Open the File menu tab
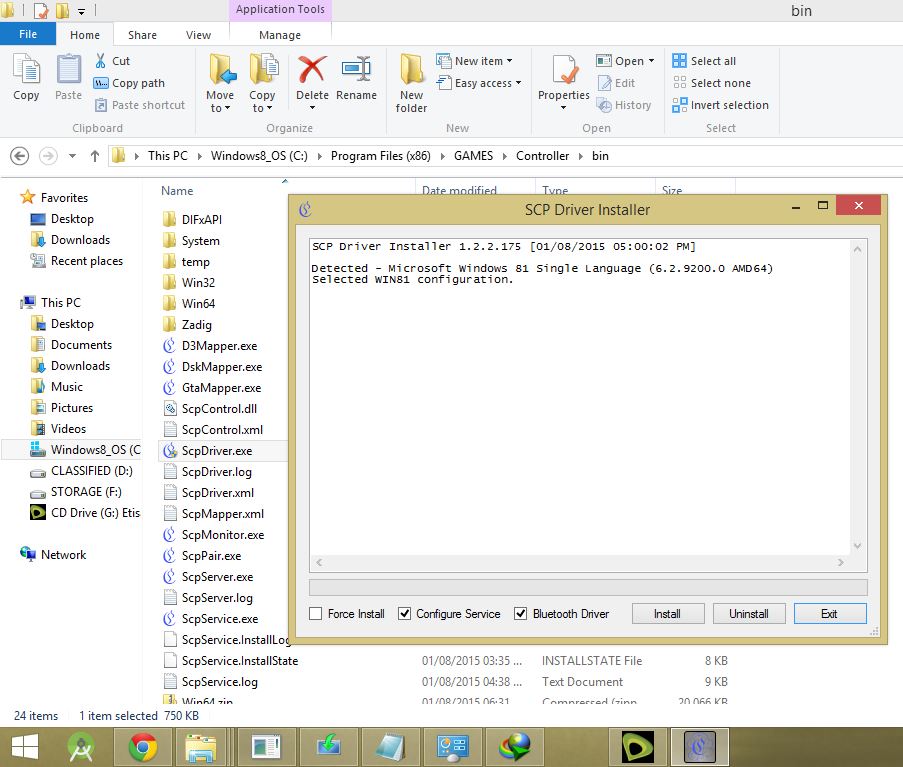This screenshot has height=767, width=903. 28,35
